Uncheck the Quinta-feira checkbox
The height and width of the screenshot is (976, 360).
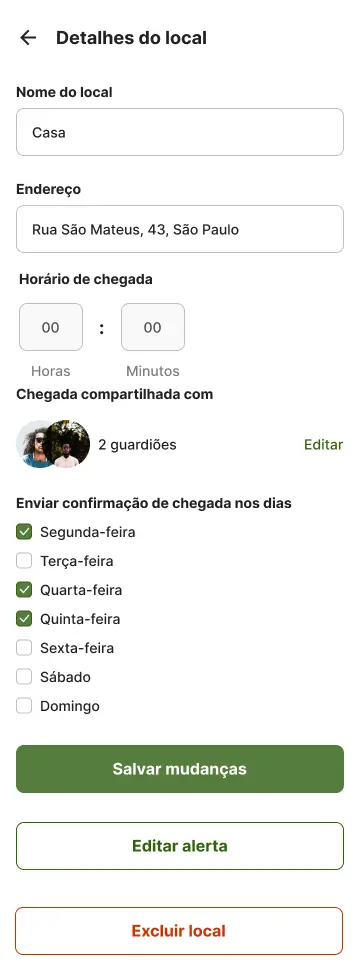click(x=24, y=619)
